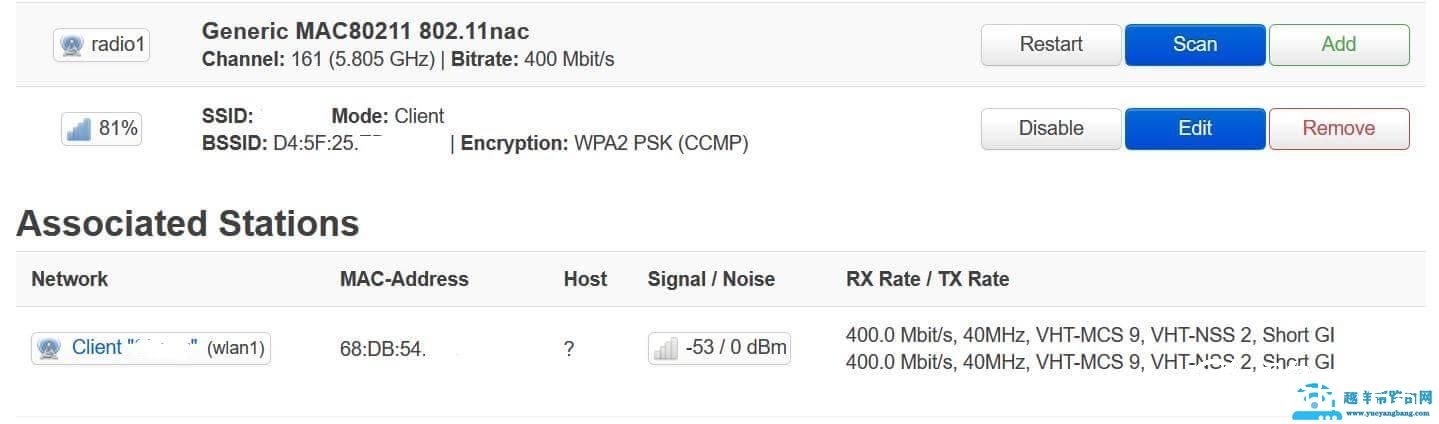The width and height of the screenshot is (1439, 424).
Task: Click the radio1 wireless device icon
Action: coord(72,46)
